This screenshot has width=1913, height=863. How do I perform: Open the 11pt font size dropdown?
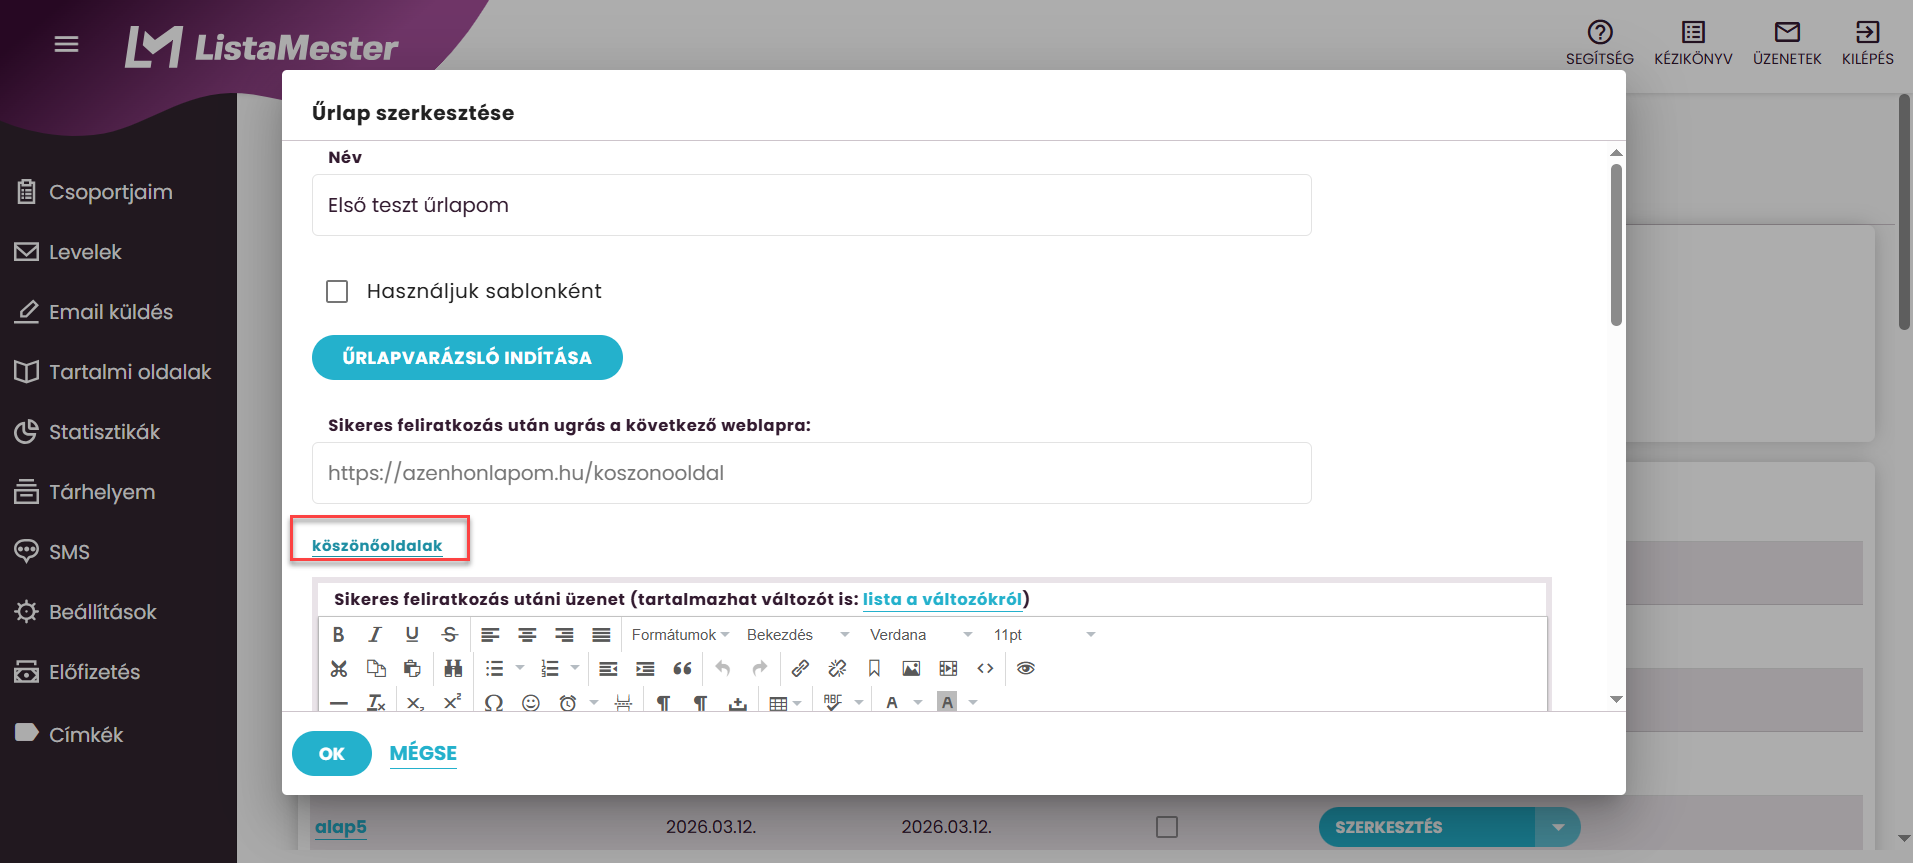tap(1043, 635)
